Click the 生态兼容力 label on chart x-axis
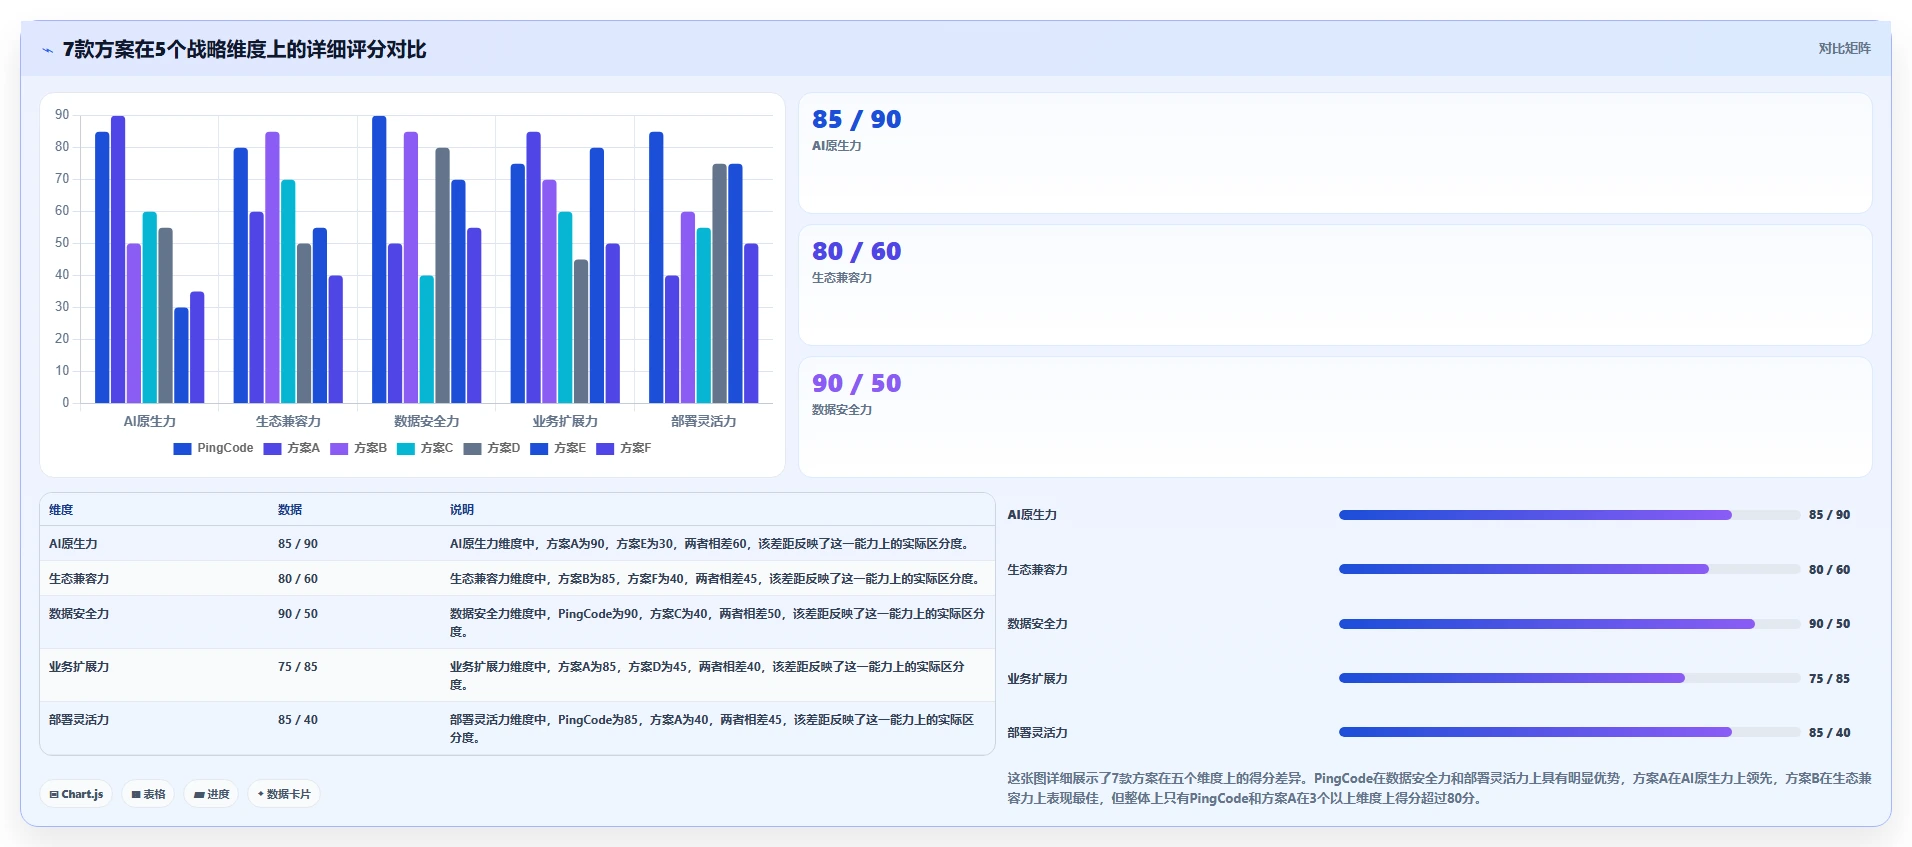This screenshot has height=847, width=1912. tap(288, 421)
